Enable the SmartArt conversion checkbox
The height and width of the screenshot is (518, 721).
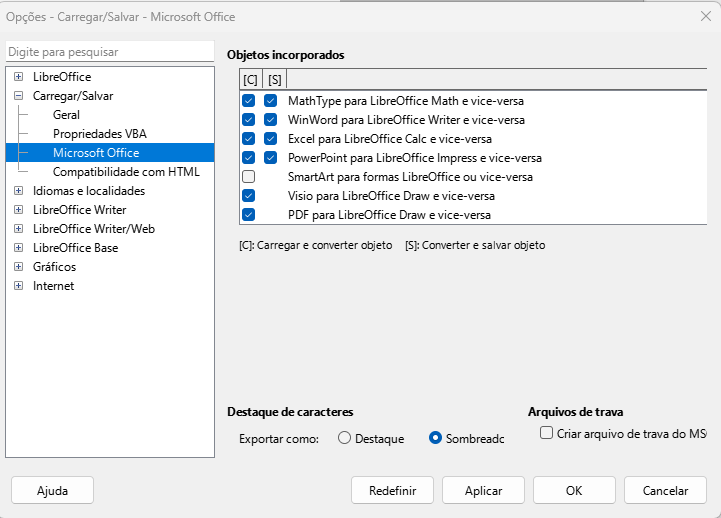(248, 176)
